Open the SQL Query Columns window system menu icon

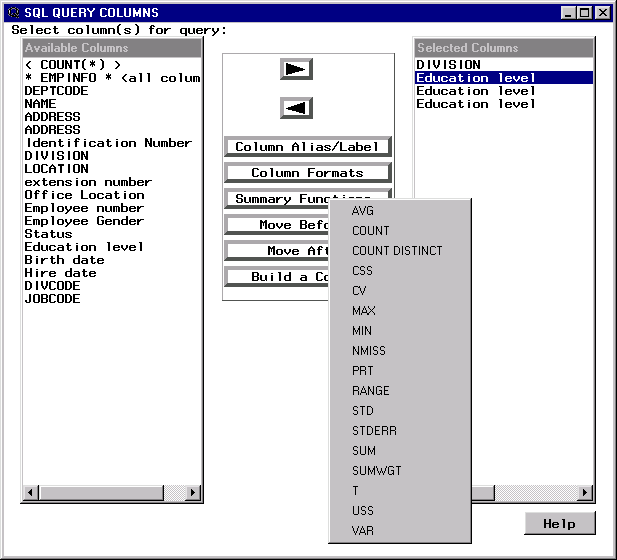(13, 13)
